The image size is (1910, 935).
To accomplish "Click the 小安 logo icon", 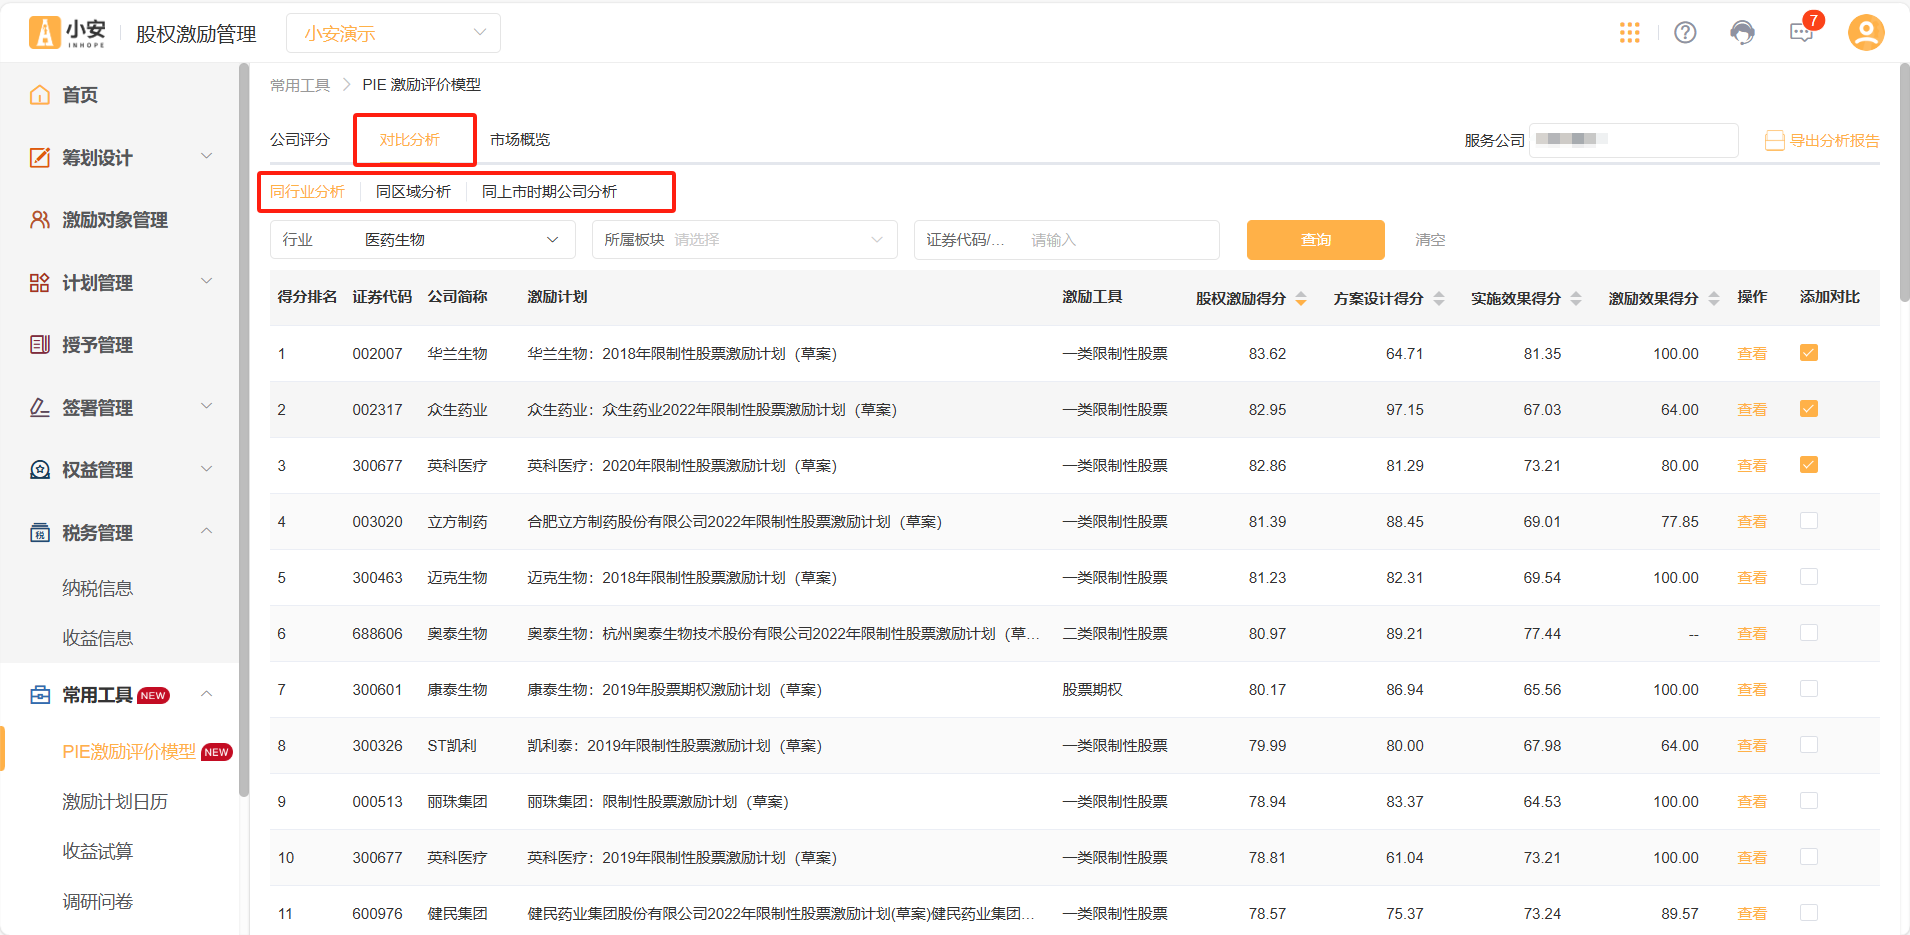I will click(x=45, y=33).
